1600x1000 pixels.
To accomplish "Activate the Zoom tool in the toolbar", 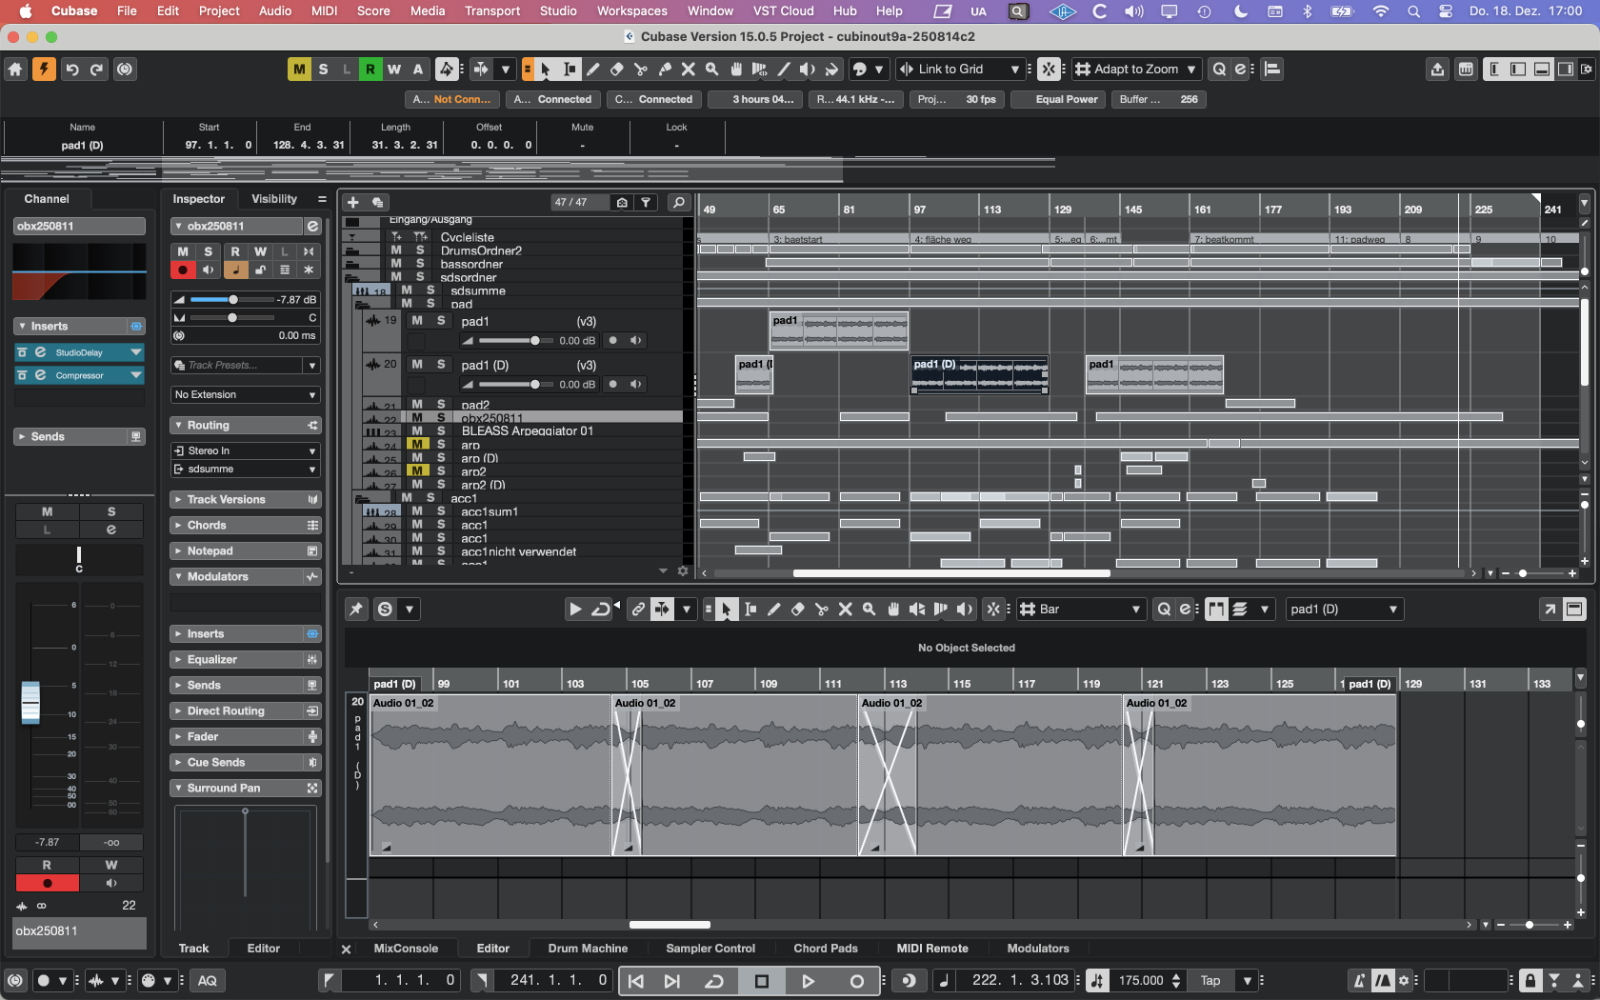I will [711, 69].
